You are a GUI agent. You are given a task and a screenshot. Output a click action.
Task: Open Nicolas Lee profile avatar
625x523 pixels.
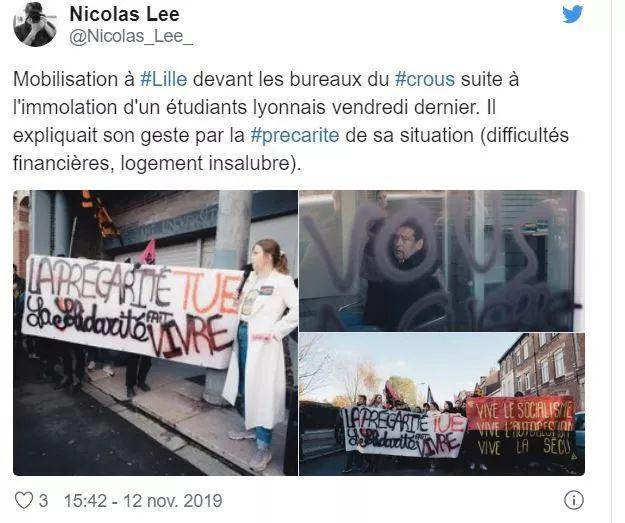tap(35, 24)
